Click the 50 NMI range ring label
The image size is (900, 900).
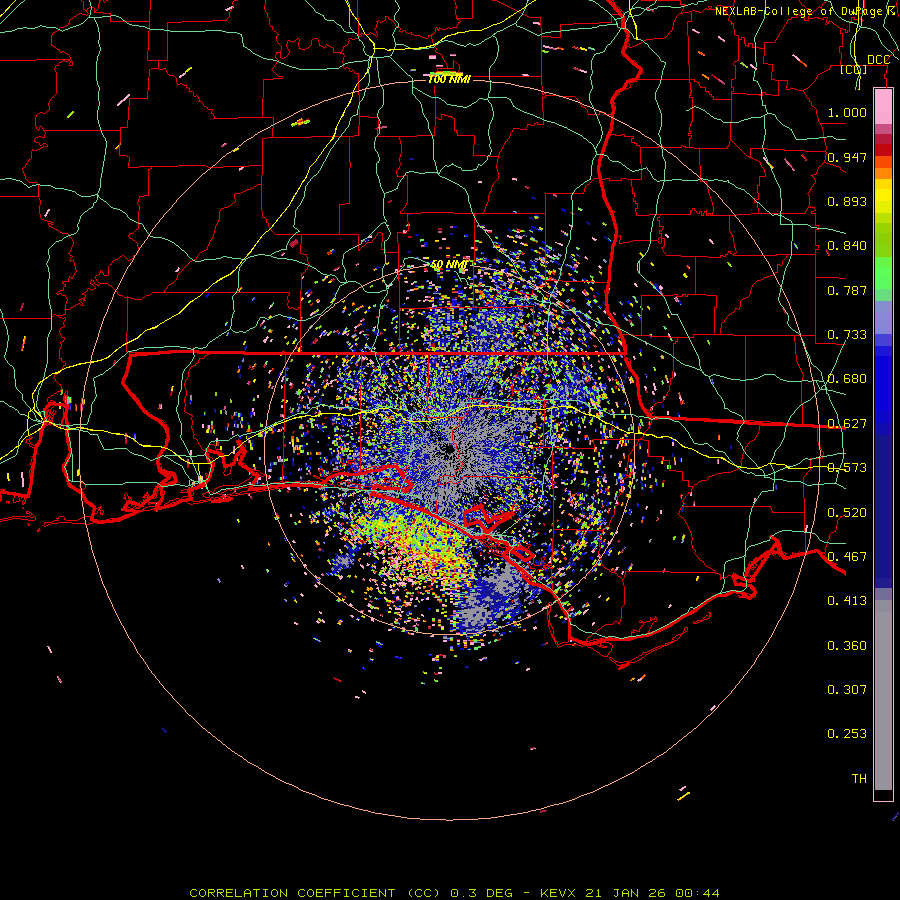tap(449, 265)
